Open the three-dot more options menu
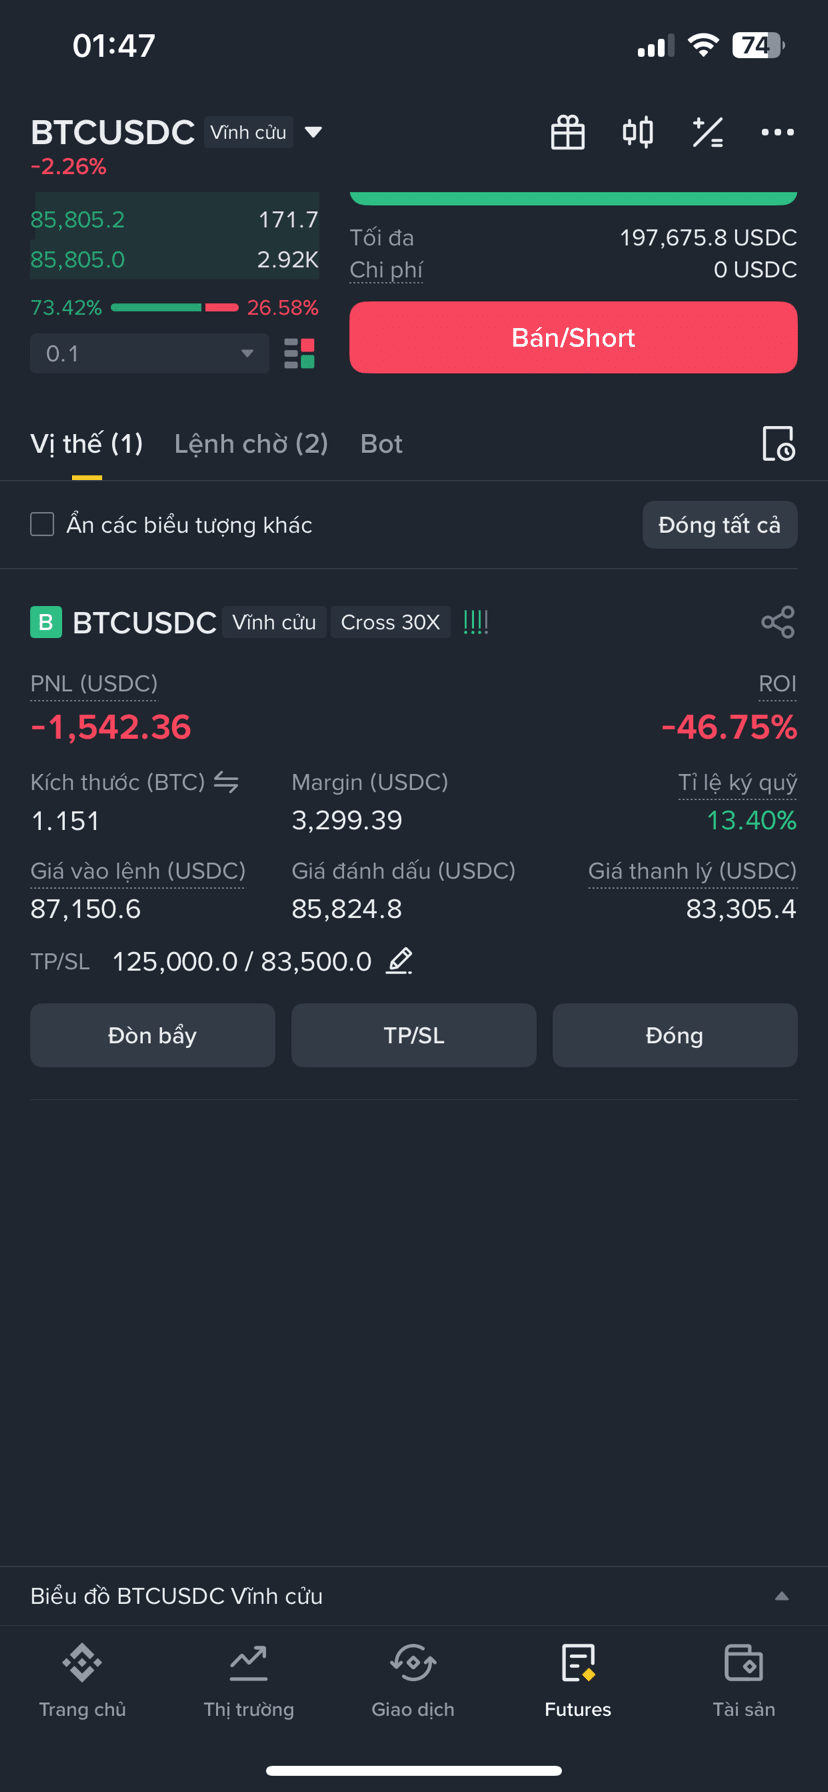The height and width of the screenshot is (1792, 828). (777, 132)
